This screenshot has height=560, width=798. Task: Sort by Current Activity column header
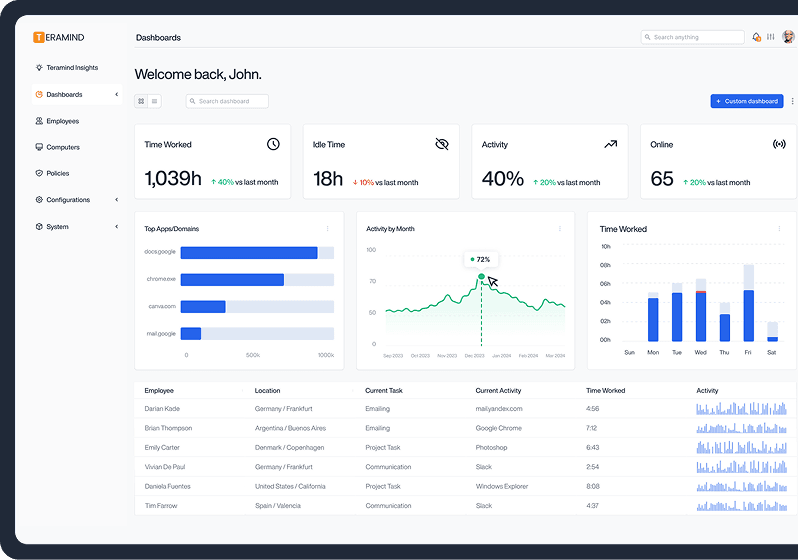pyautogui.click(x=498, y=390)
